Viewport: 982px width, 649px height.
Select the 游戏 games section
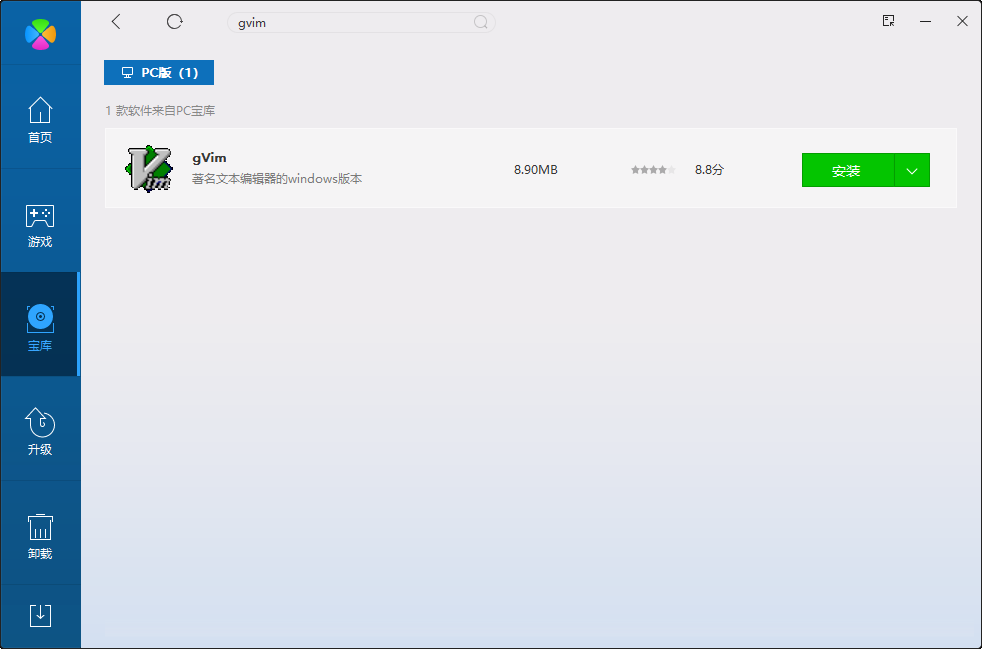pos(40,223)
